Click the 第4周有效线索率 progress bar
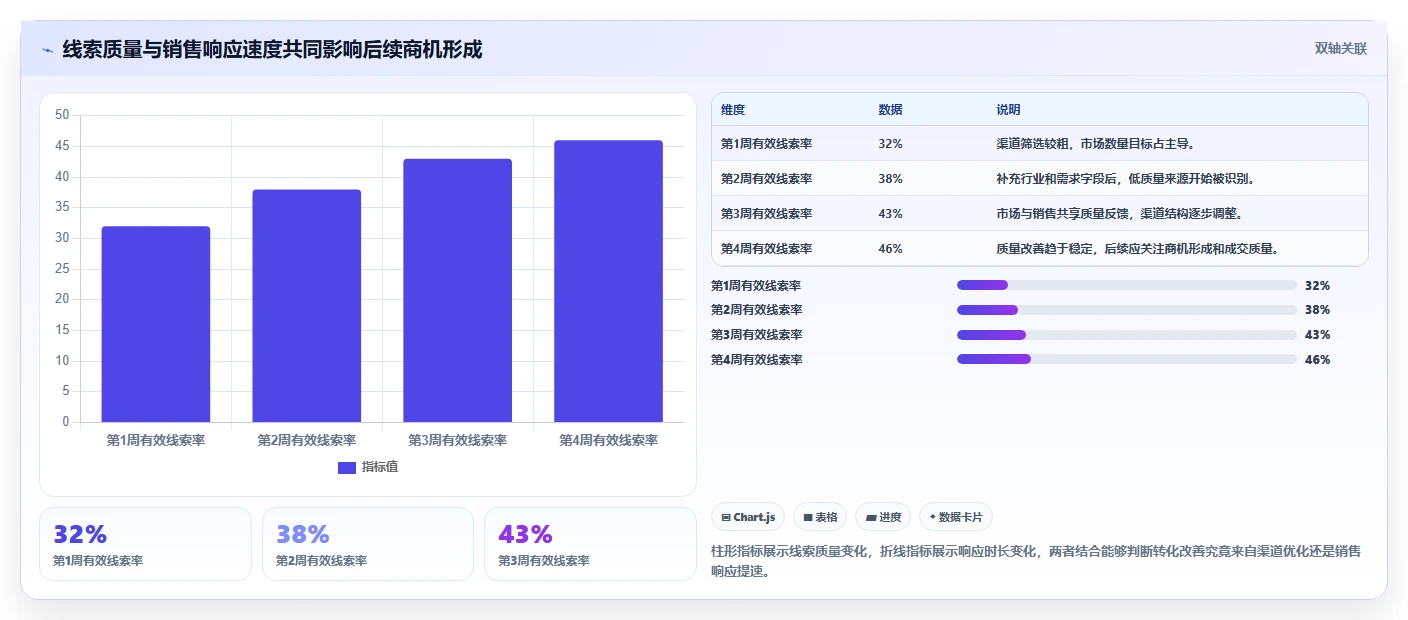The width and height of the screenshot is (1408, 620). pos(1126,359)
